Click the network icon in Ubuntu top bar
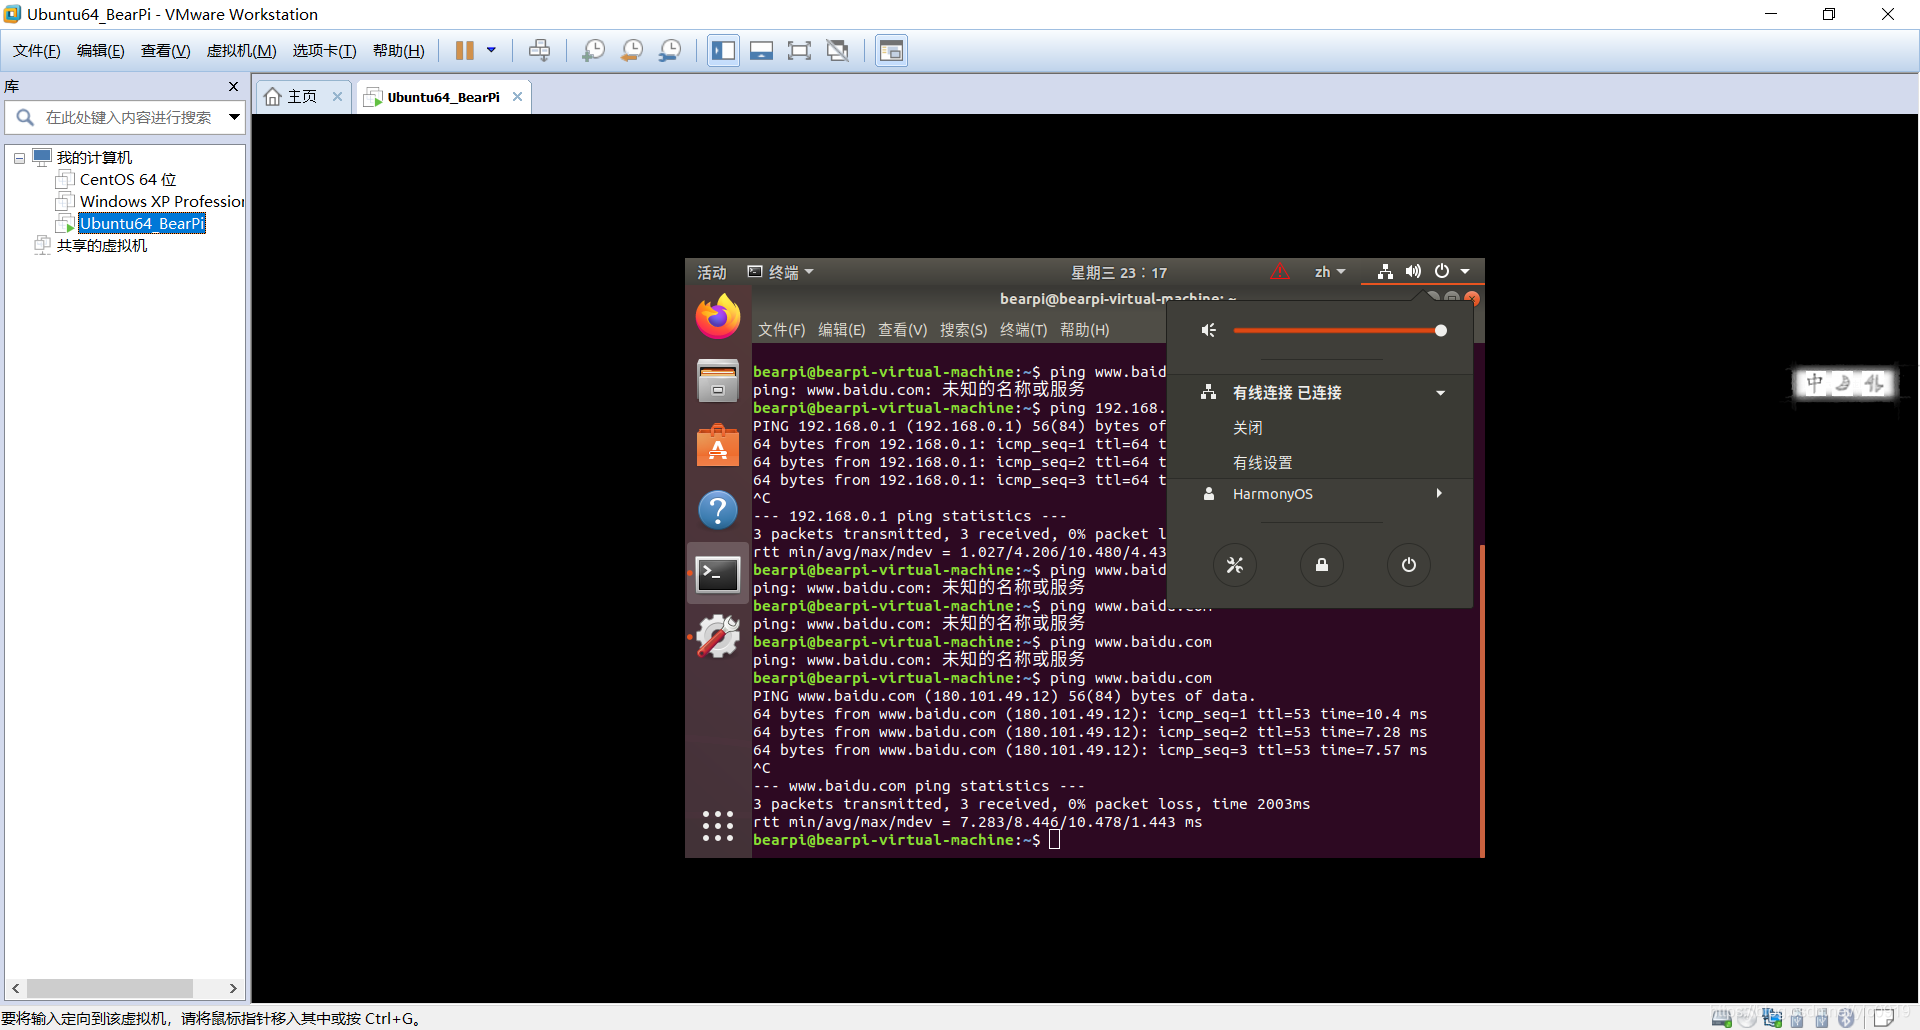The height and width of the screenshot is (1030, 1920). pos(1385,272)
